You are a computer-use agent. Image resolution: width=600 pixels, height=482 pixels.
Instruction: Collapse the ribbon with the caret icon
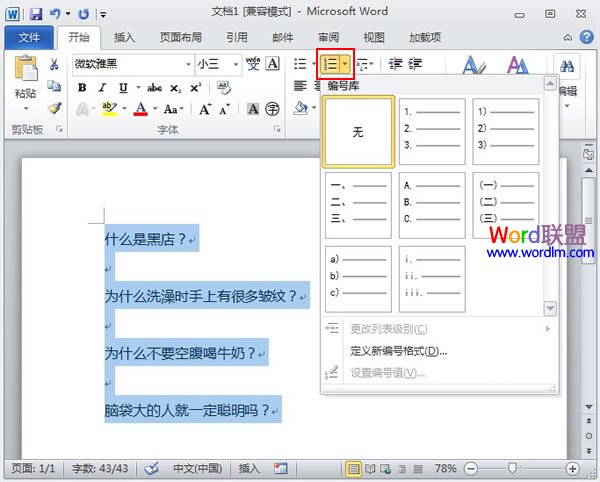coord(568,37)
